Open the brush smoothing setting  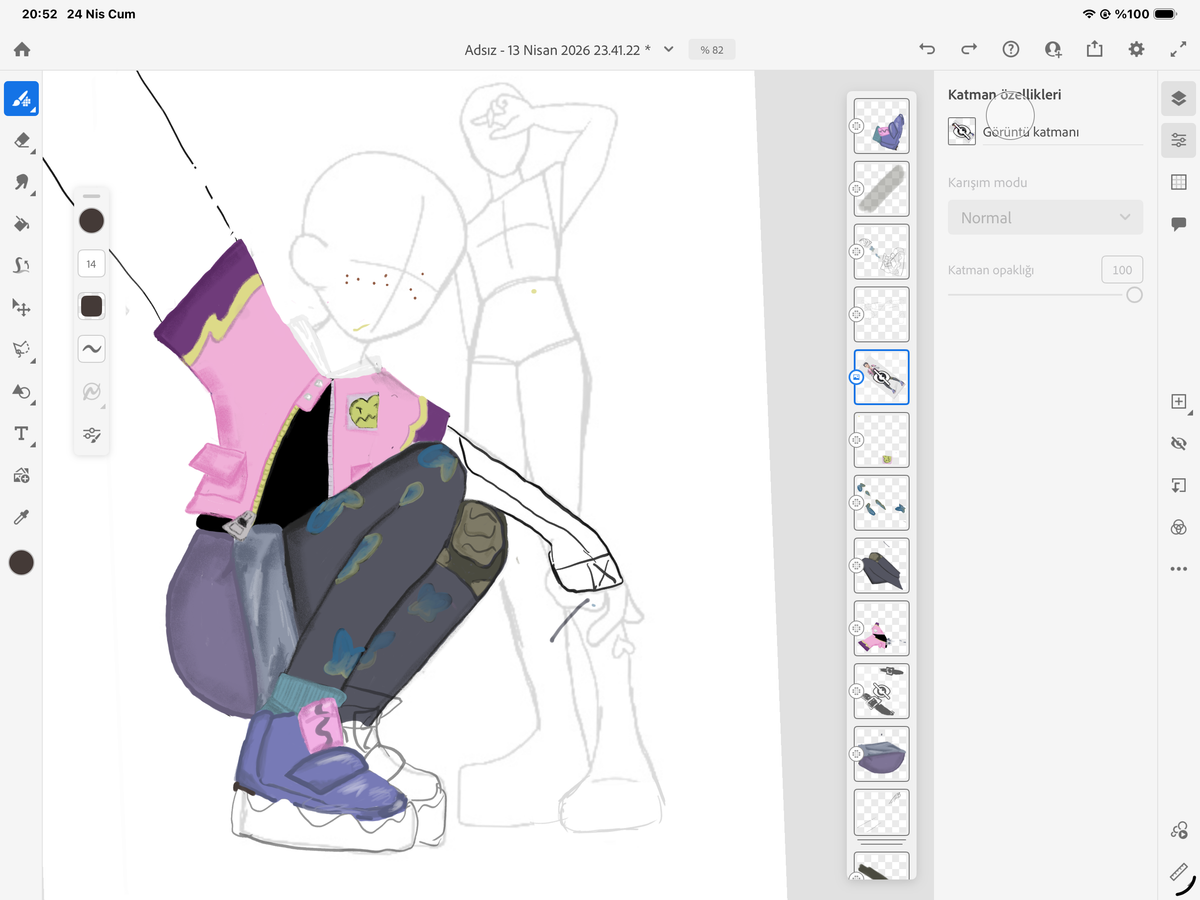(x=91, y=349)
